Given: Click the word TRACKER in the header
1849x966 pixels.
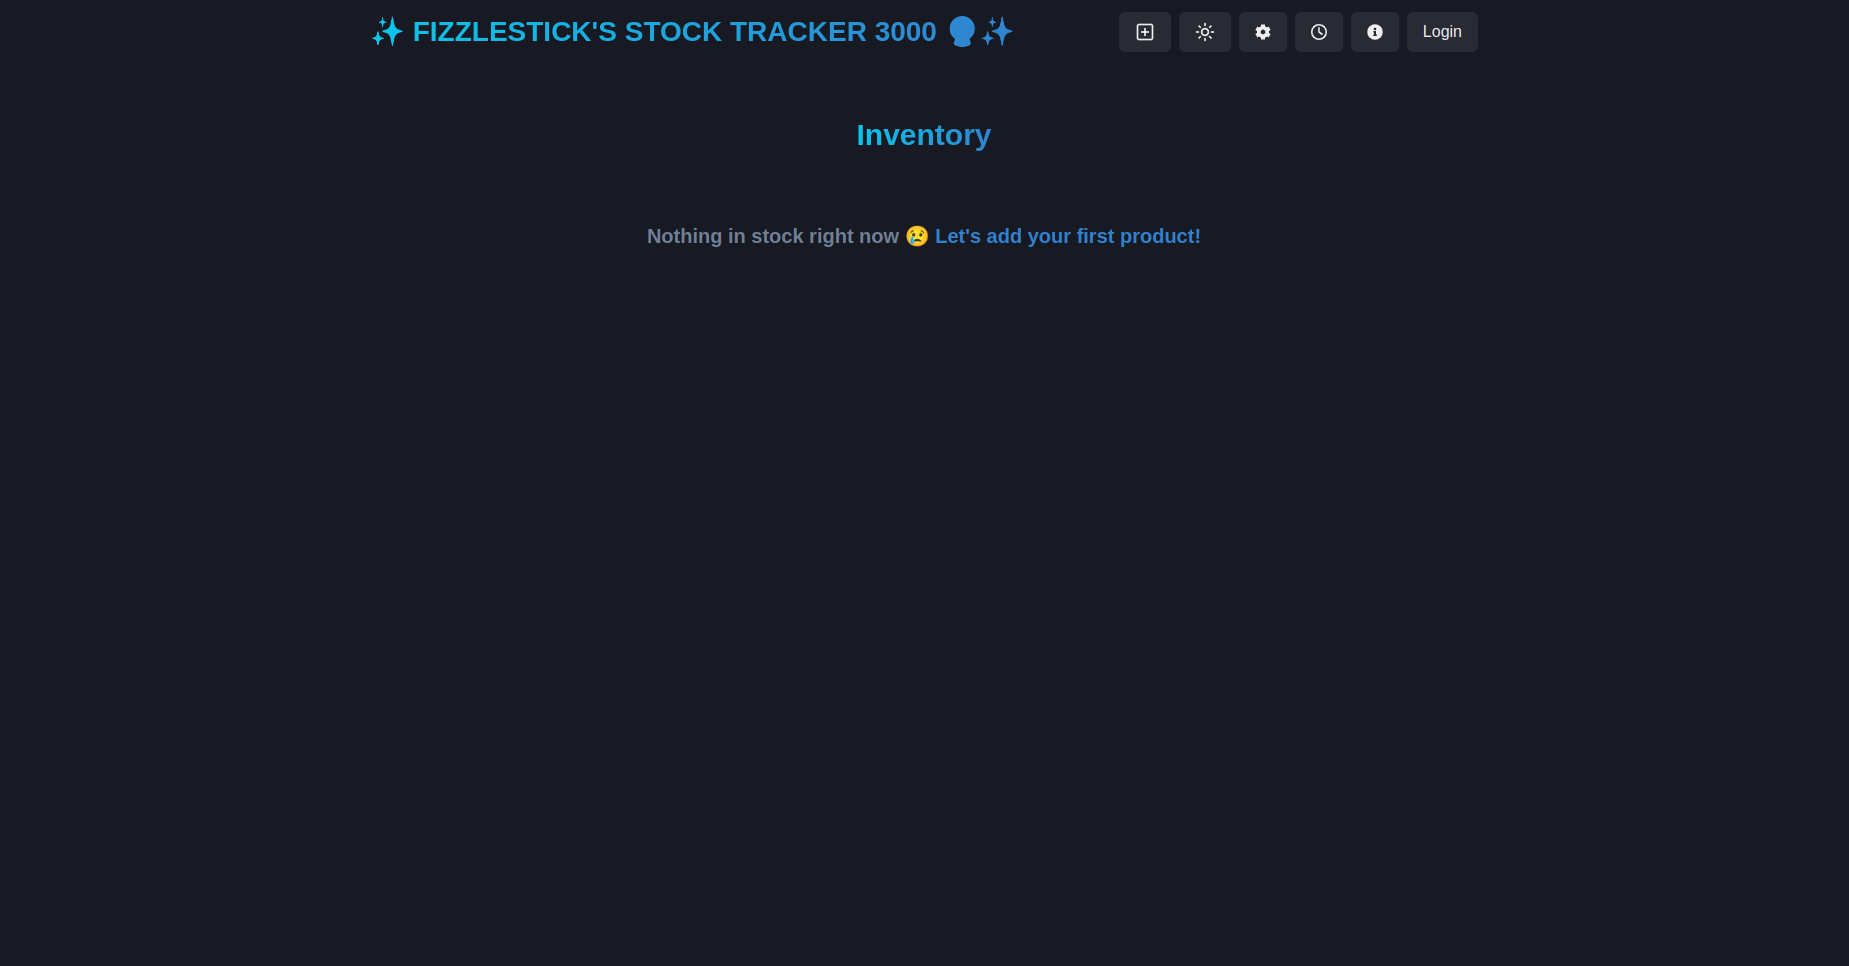Looking at the screenshot, I should click(x=798, y=32).
